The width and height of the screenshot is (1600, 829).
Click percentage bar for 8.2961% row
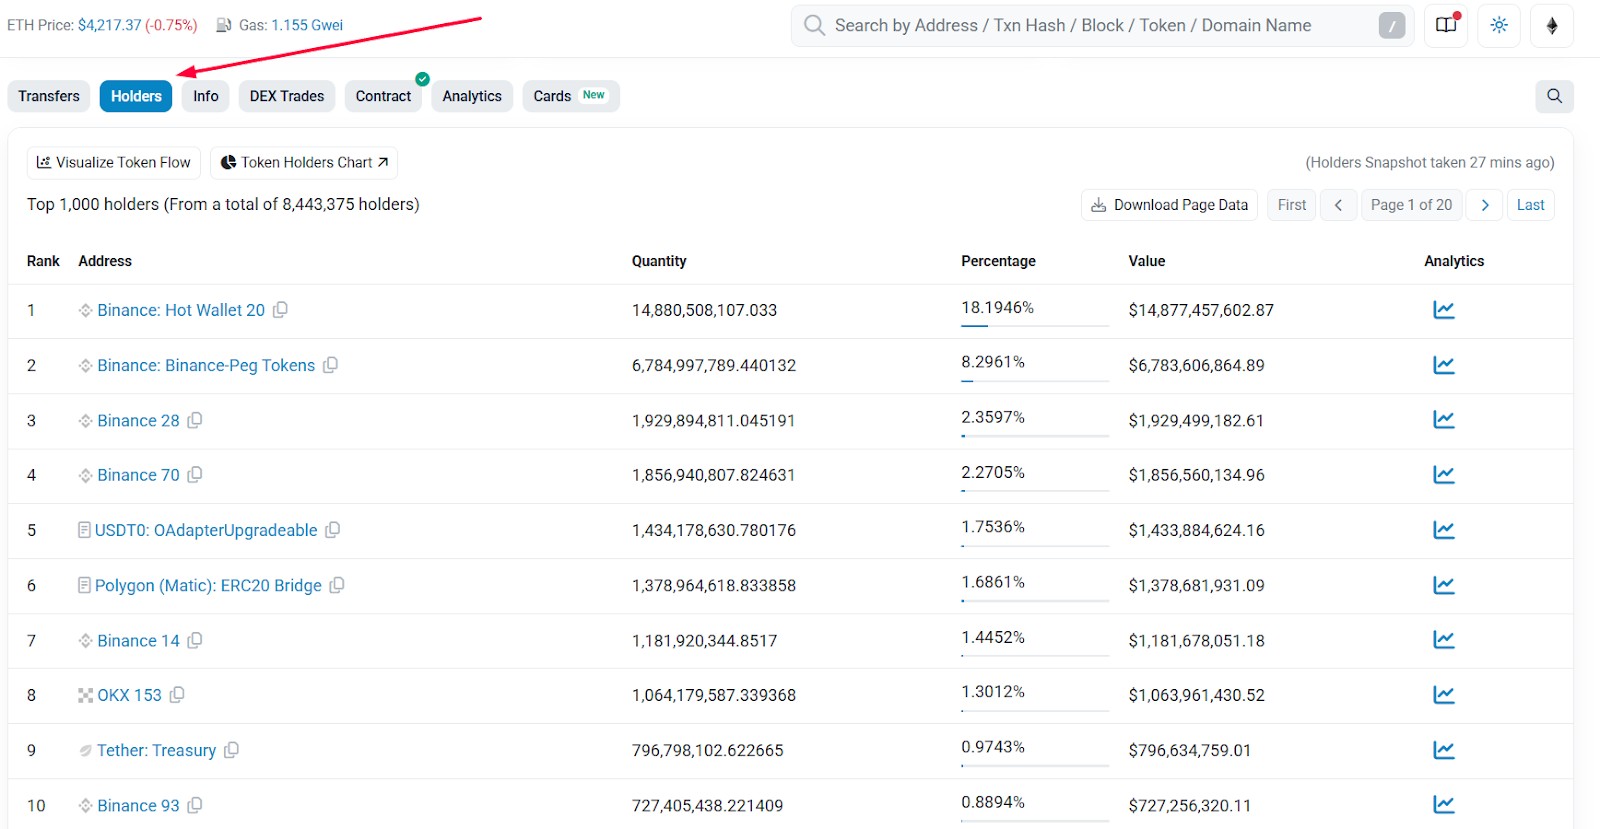(x=1035, y=381)
